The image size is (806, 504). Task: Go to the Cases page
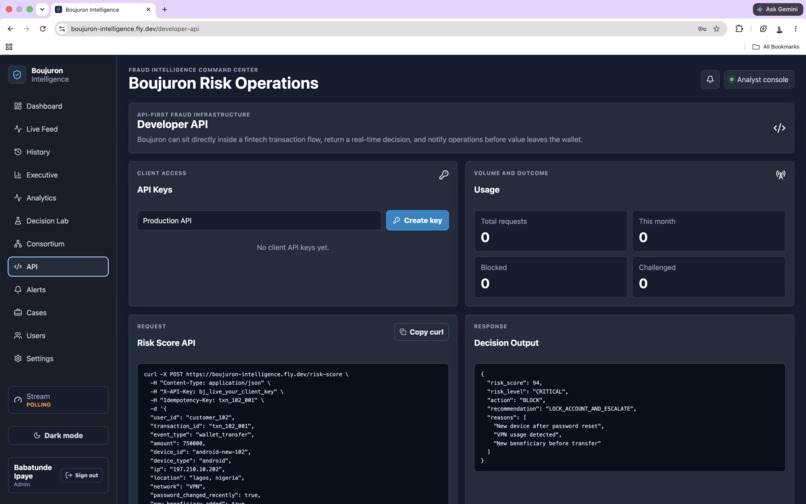click(58, 313)
